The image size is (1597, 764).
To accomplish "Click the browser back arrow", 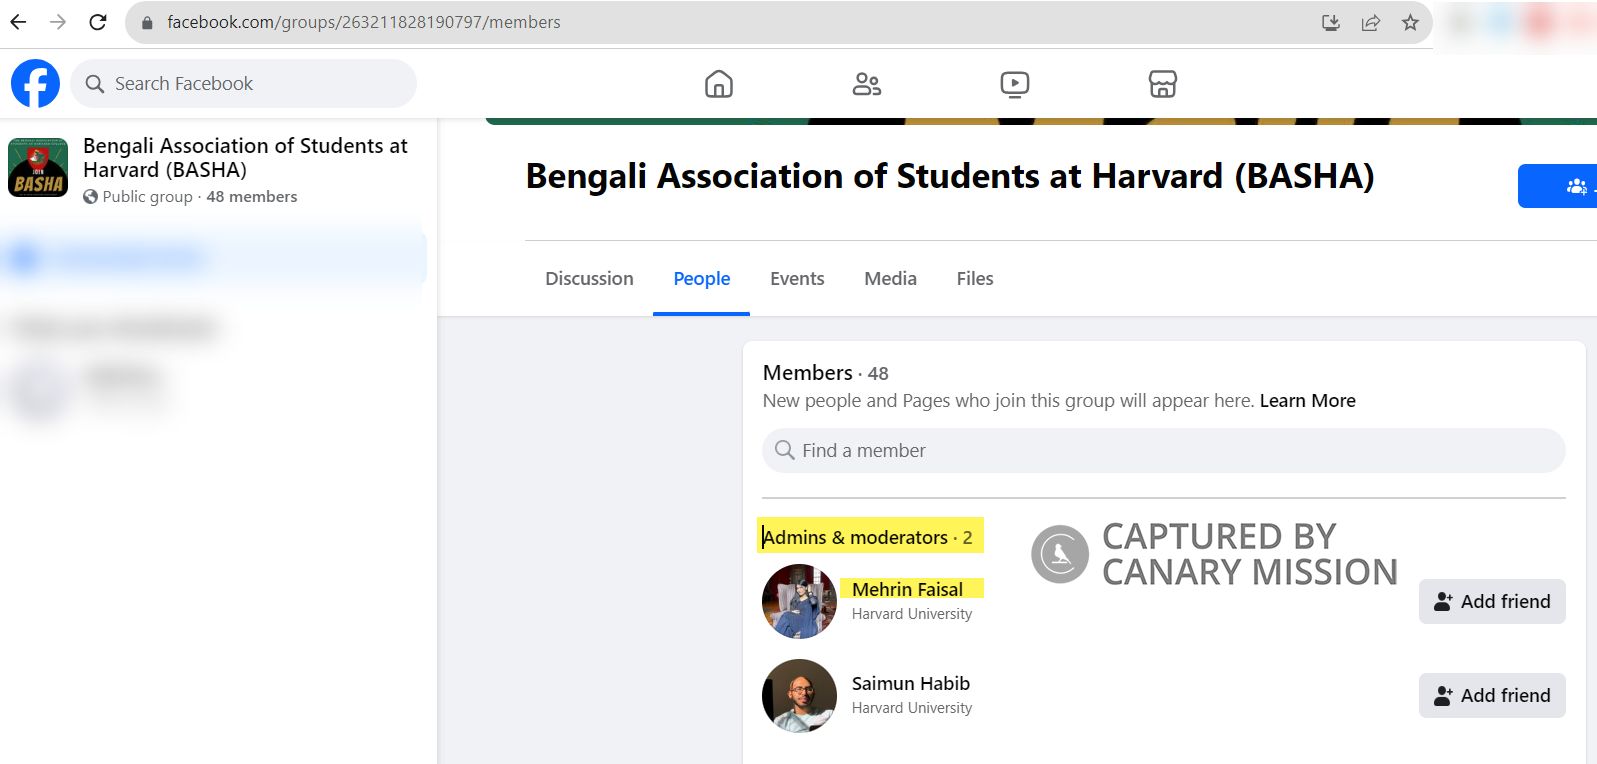I will (19, 22).
